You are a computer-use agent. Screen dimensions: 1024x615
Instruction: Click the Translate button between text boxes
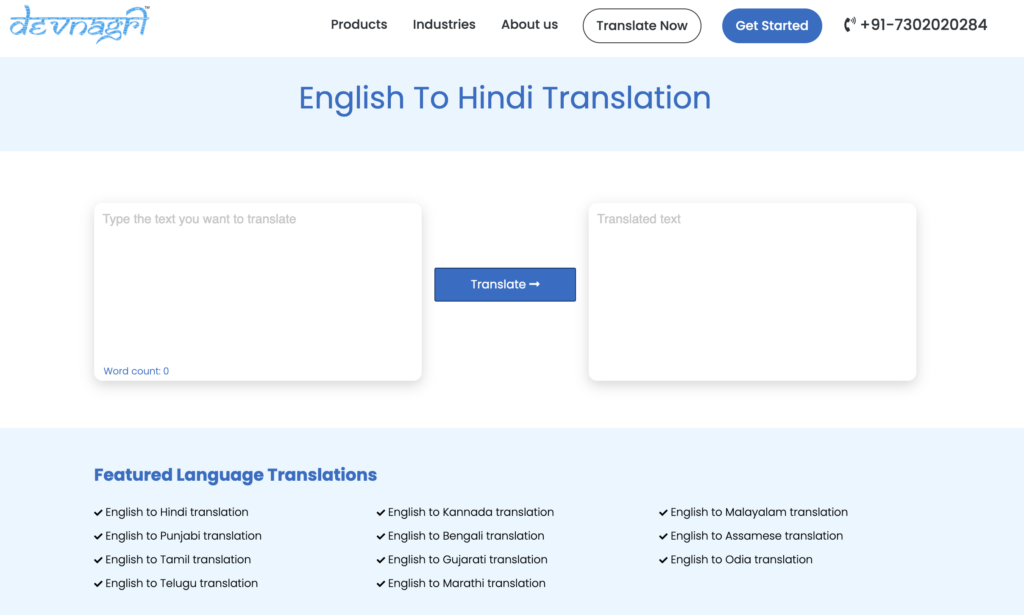tap(504, 284)
